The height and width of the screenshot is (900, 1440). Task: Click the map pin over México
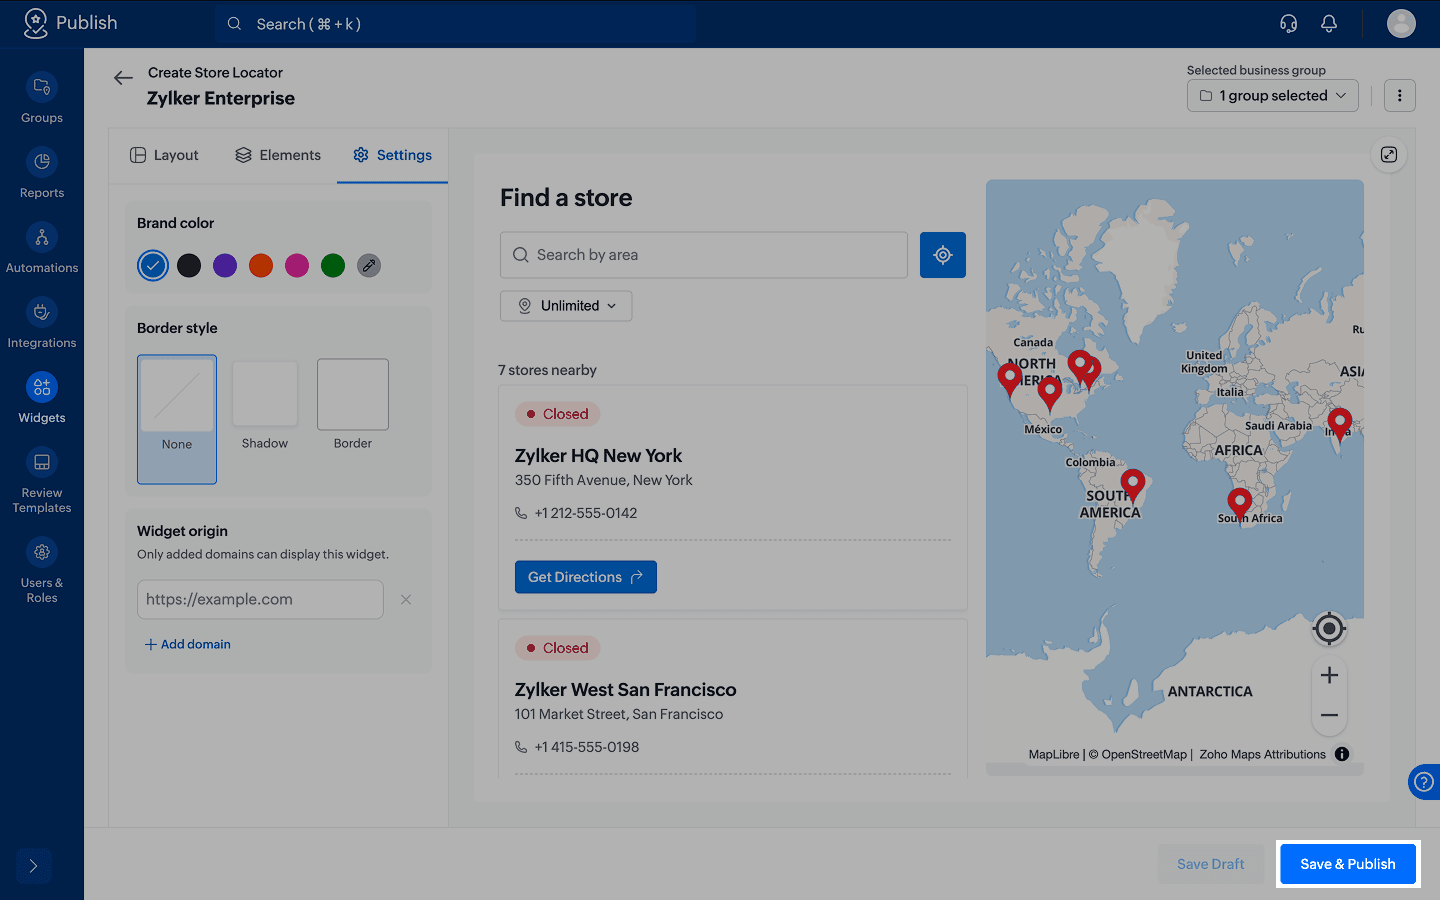[x=1049, y=394]
